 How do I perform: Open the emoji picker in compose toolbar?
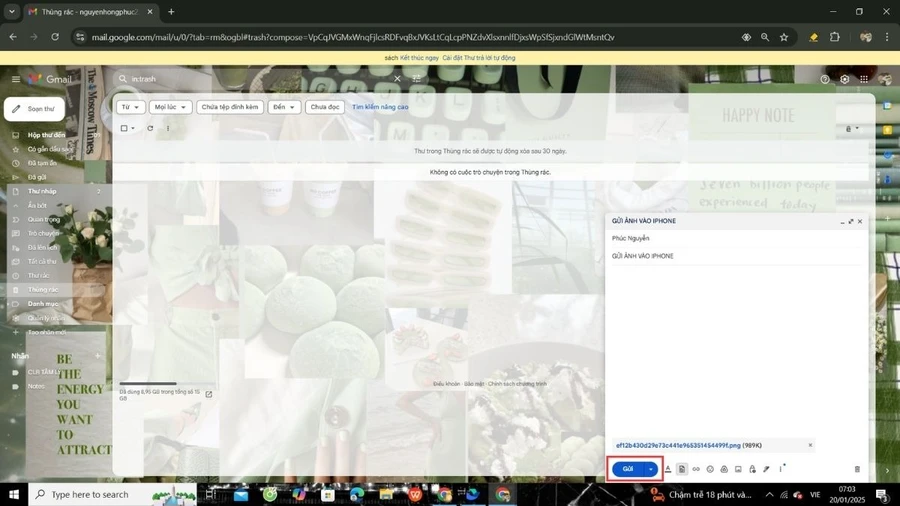pyautogui.click(x=710, y=469)
